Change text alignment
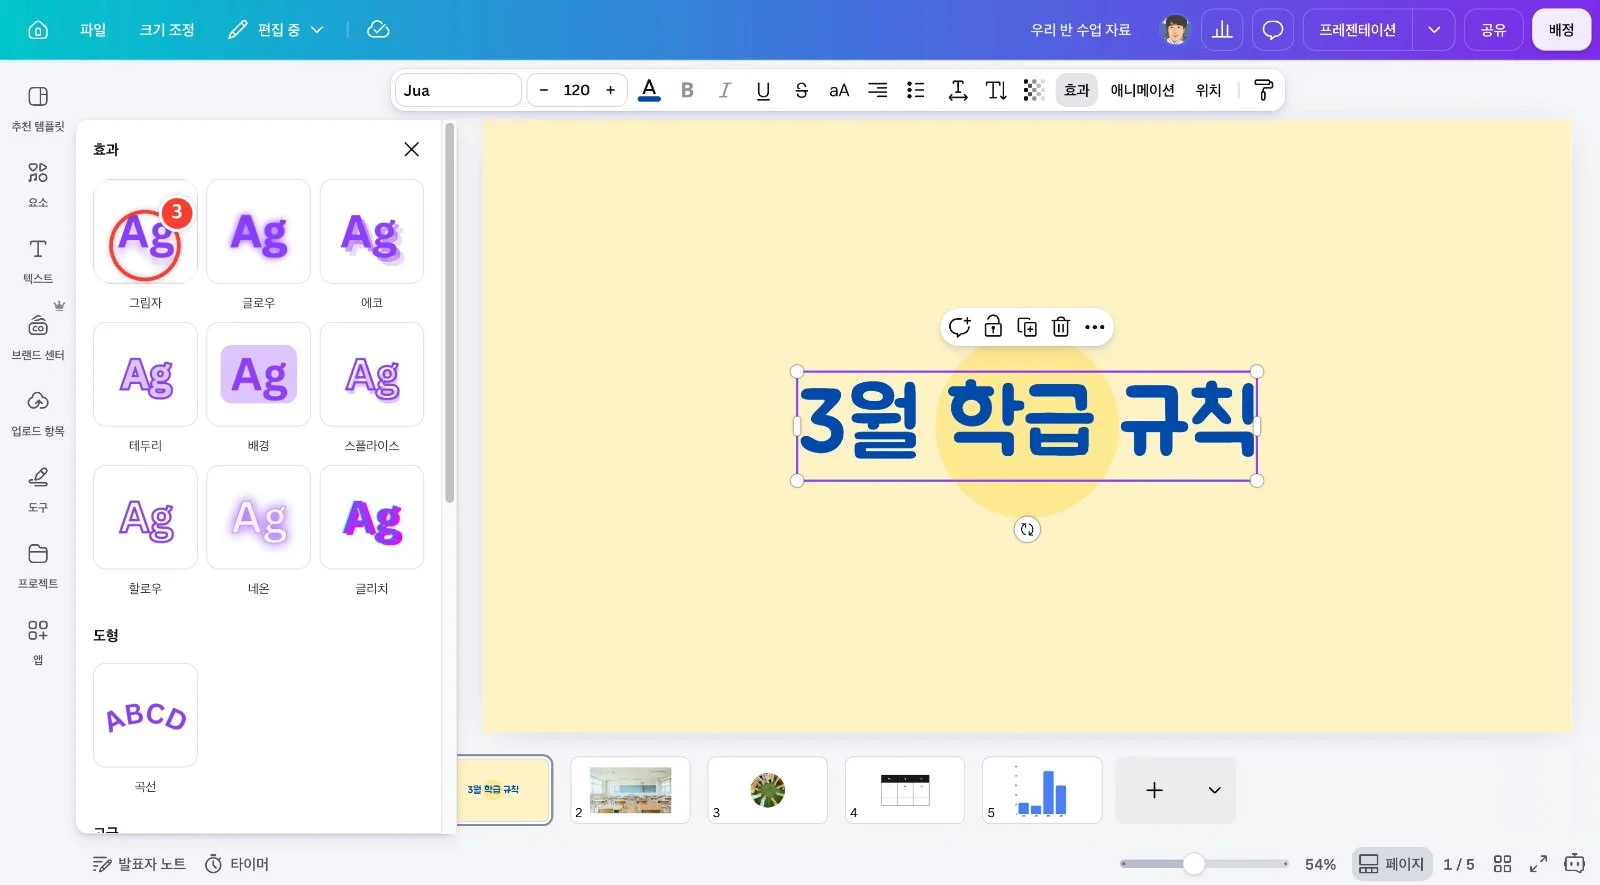 click(x=877, y=90)
